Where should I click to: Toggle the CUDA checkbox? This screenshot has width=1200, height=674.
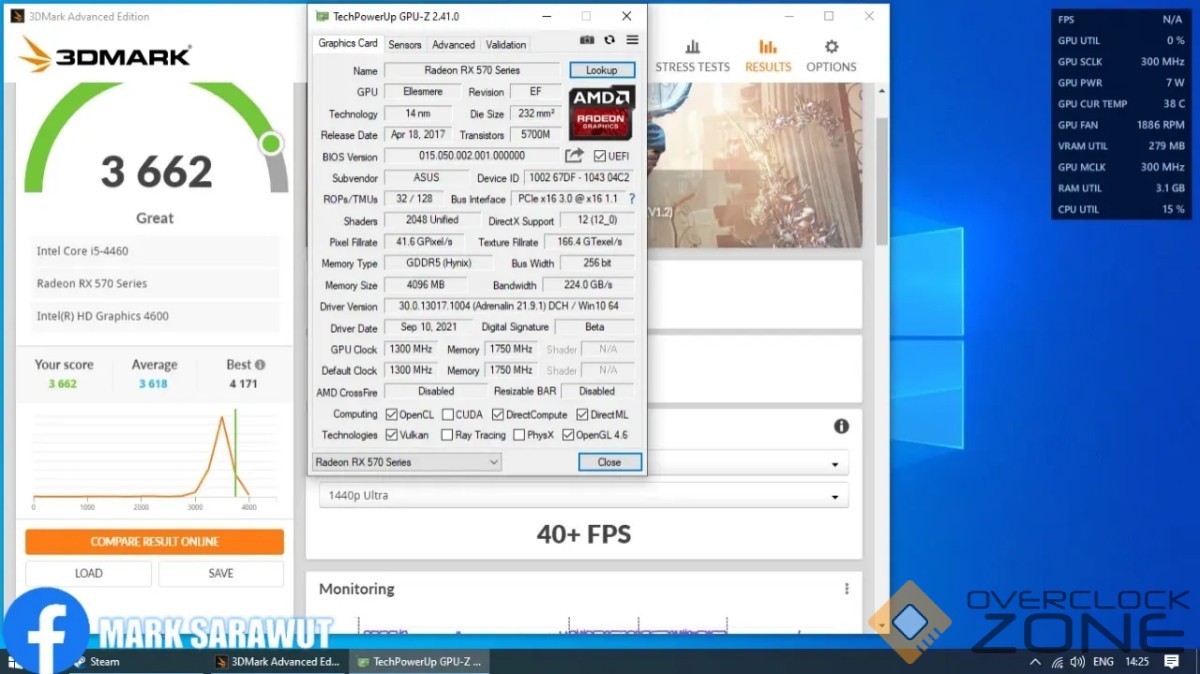447,414
